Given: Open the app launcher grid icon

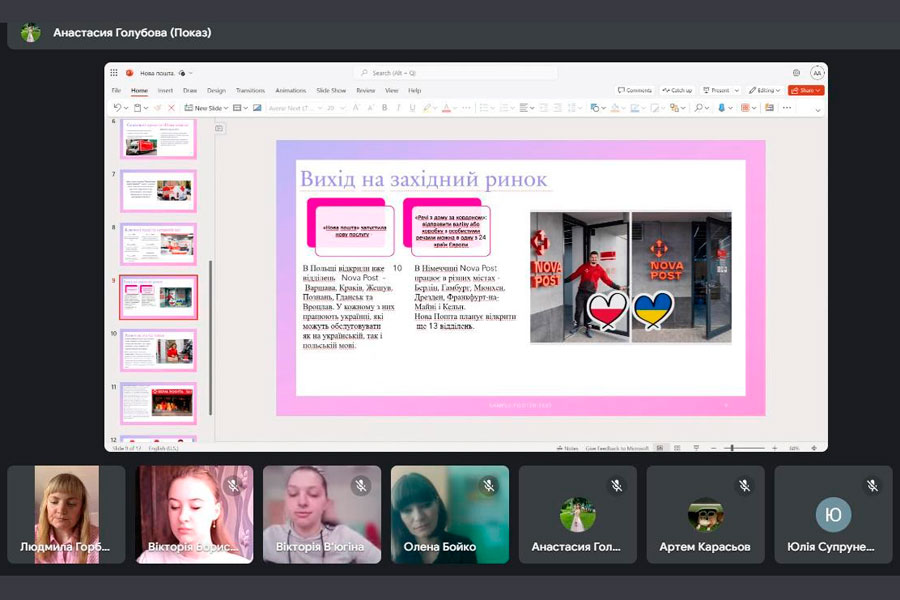Looking at the screenshot, I should [114, 73].
